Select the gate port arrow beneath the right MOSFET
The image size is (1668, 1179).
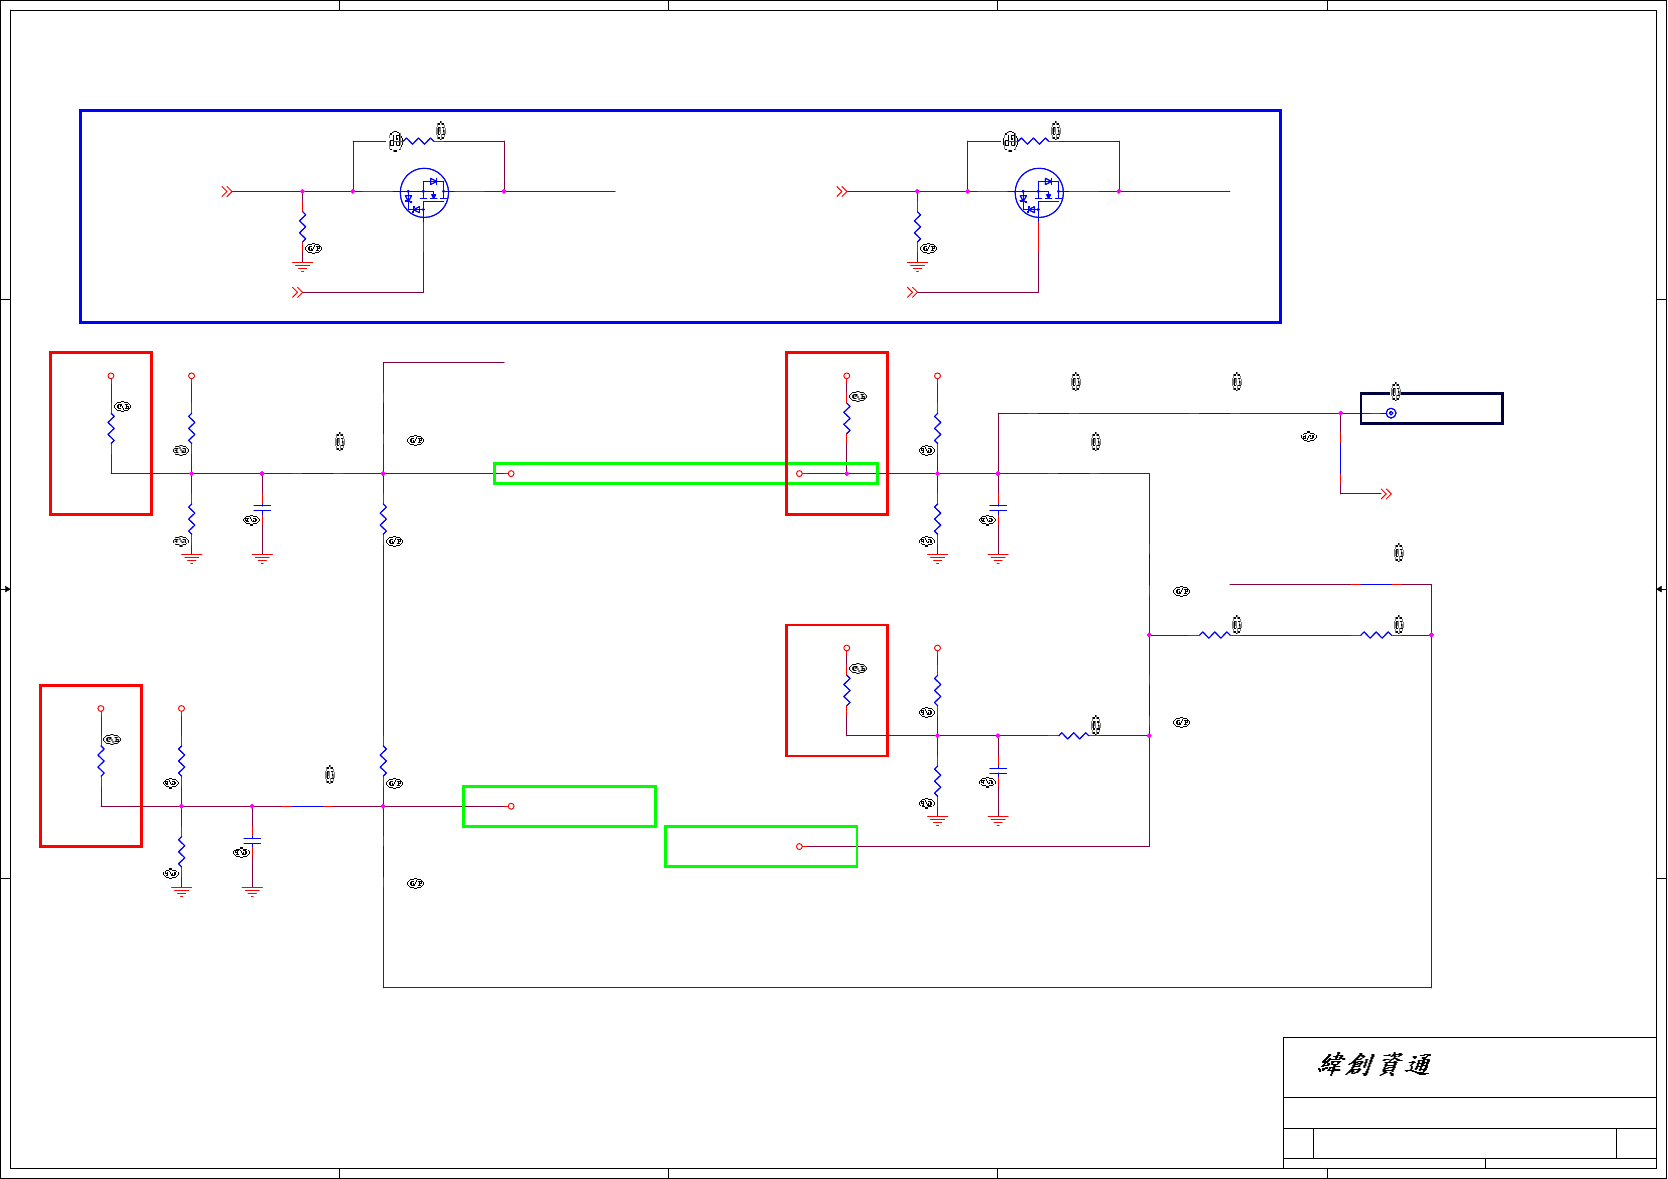912,292
